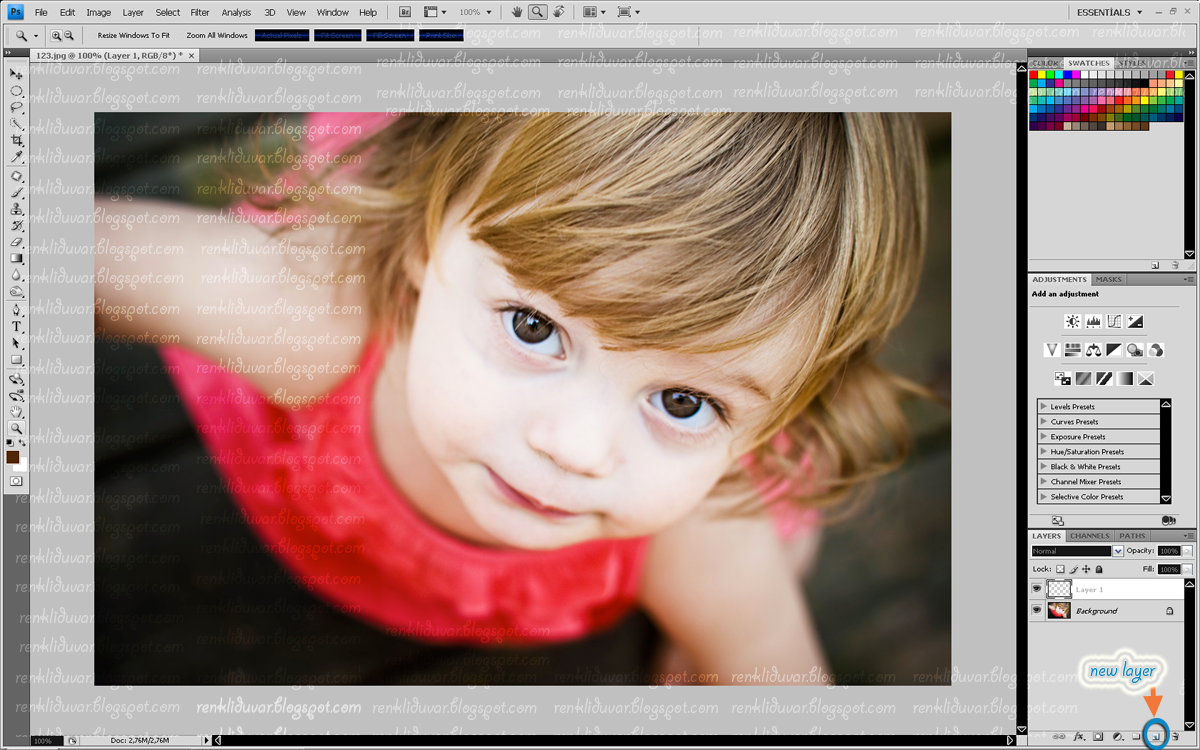Toggle lock position
The image size is (1200, 750).
click(x=1086, y=569)
